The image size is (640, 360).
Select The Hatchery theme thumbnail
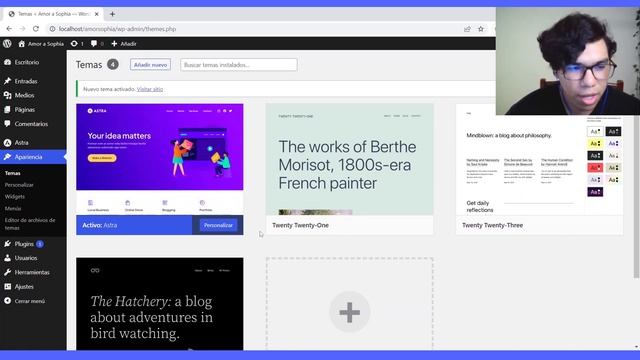click(x=160, y=304)
